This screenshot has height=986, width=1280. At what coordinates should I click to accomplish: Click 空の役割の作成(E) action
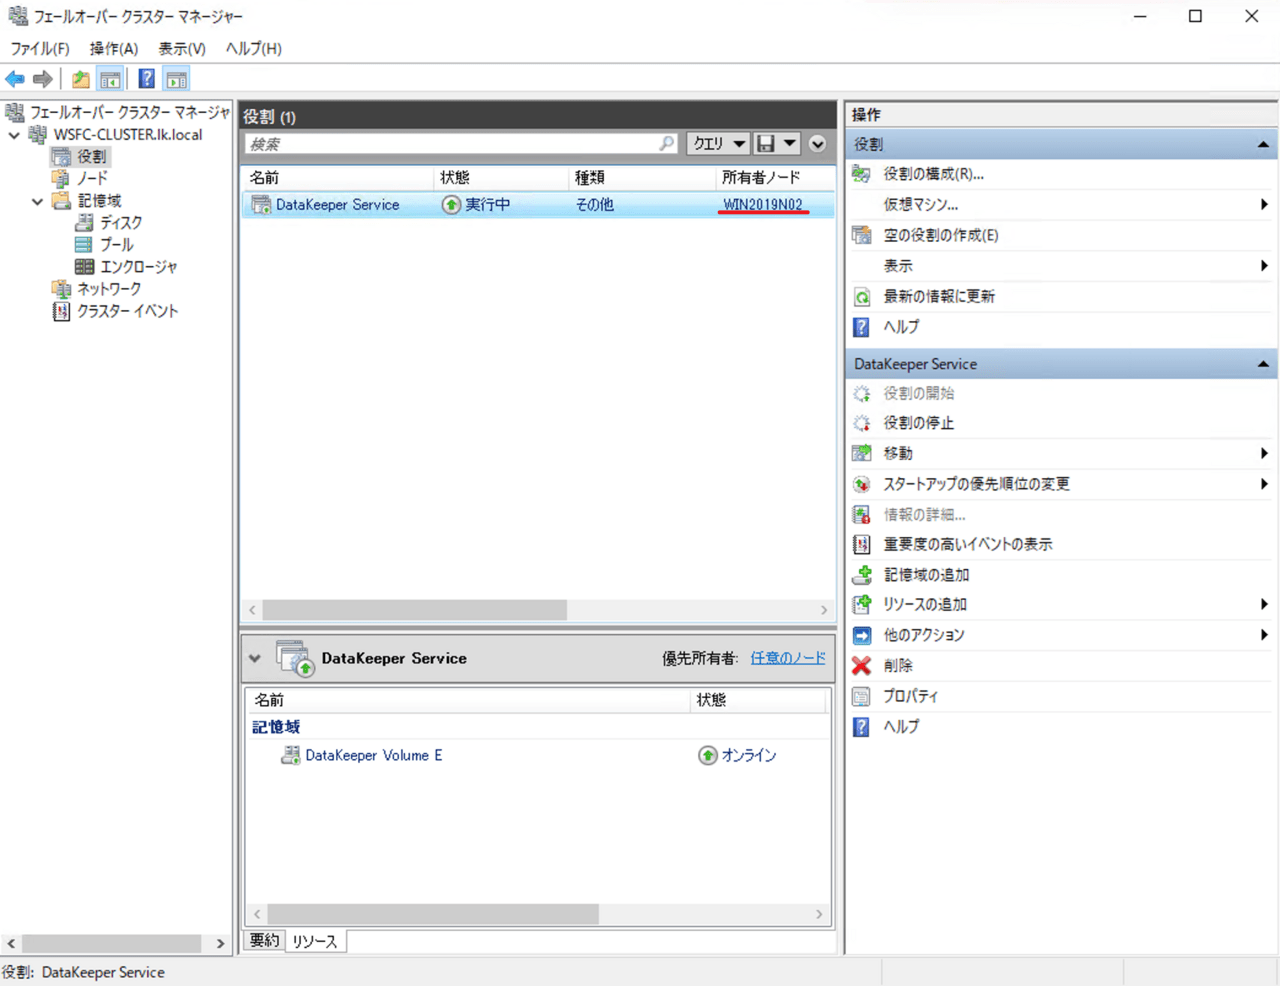[941, 235]
